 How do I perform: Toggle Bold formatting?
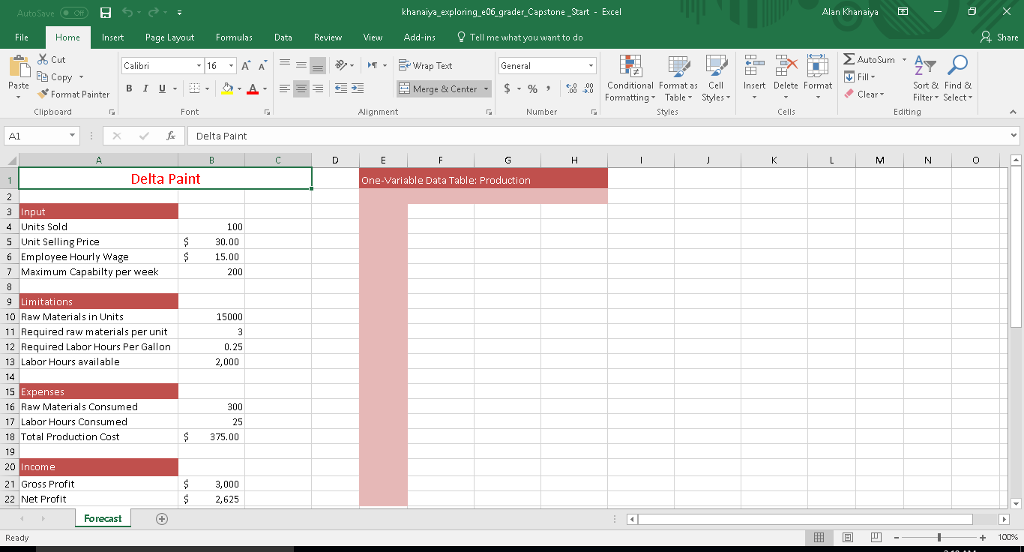tap(130, 89)
